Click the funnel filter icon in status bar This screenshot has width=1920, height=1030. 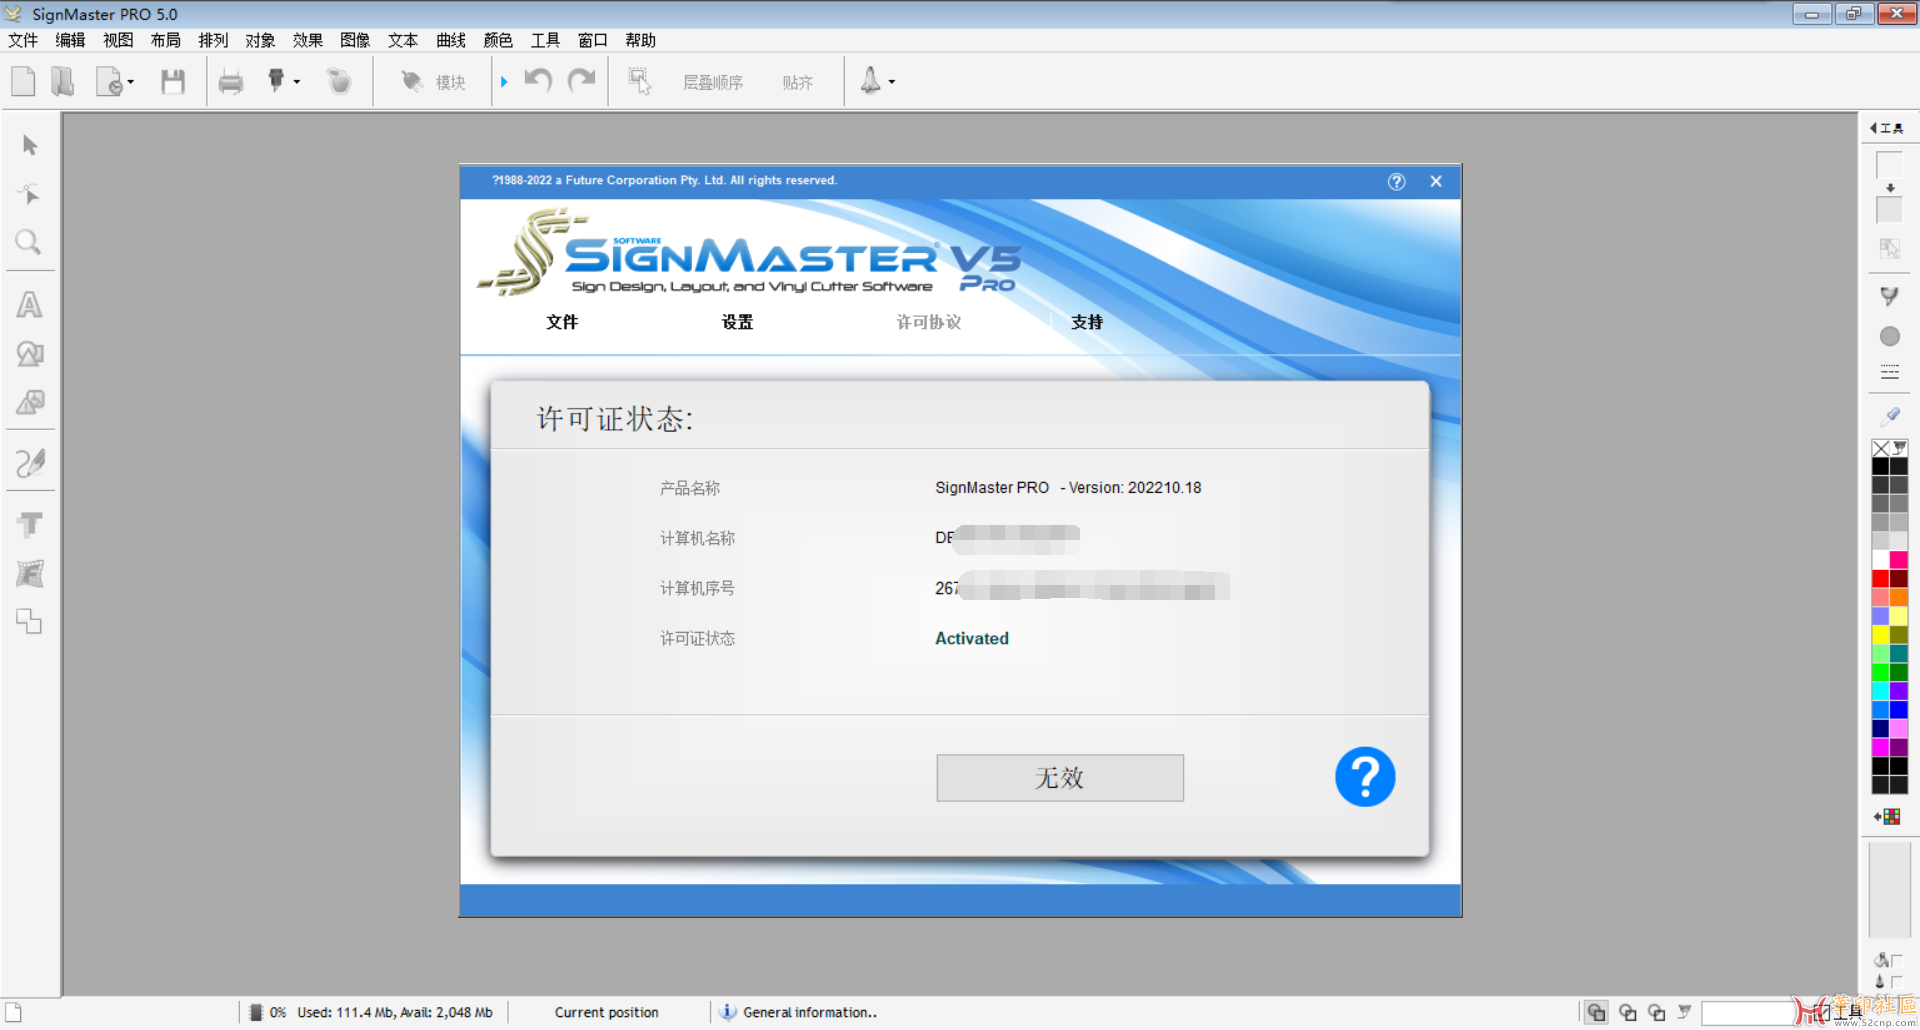tap(1684, 1012)
